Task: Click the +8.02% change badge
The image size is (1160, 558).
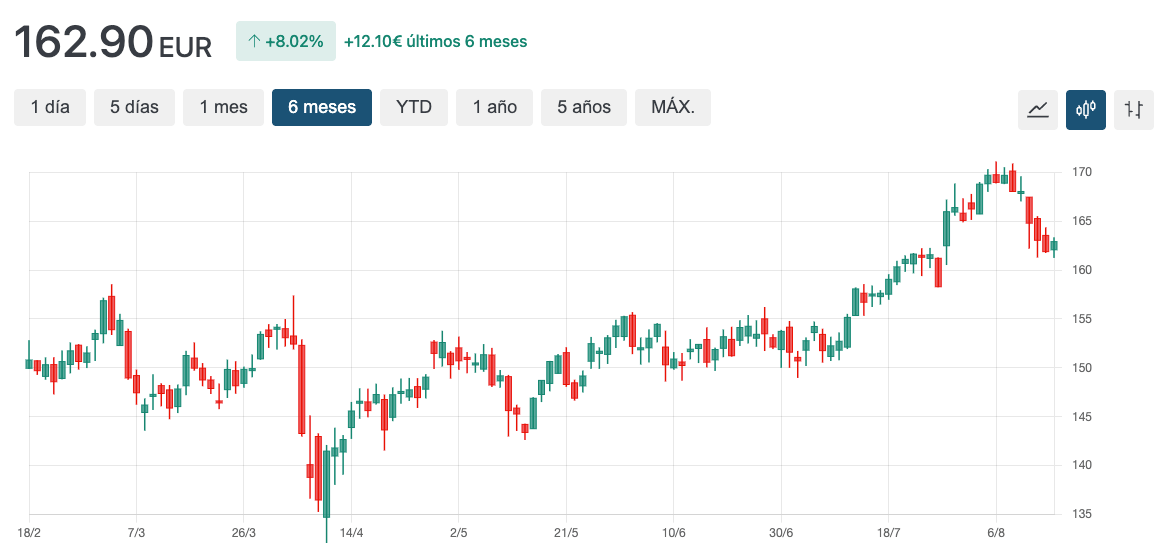Action: tap(286, 41)
